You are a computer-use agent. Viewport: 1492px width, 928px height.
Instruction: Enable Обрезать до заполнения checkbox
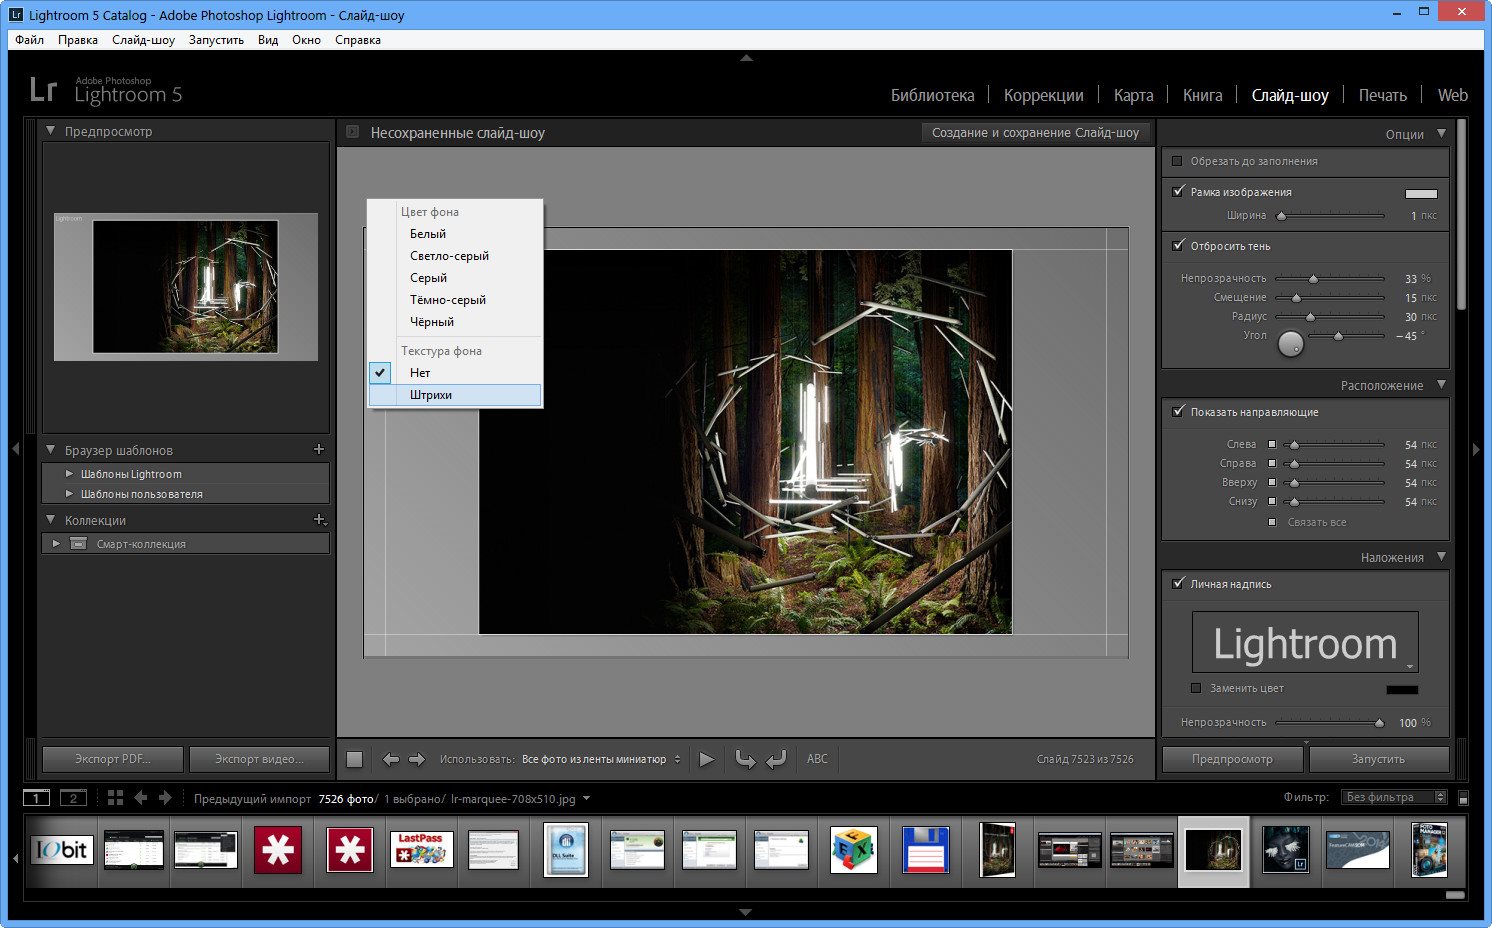(x=1177, y=161)
